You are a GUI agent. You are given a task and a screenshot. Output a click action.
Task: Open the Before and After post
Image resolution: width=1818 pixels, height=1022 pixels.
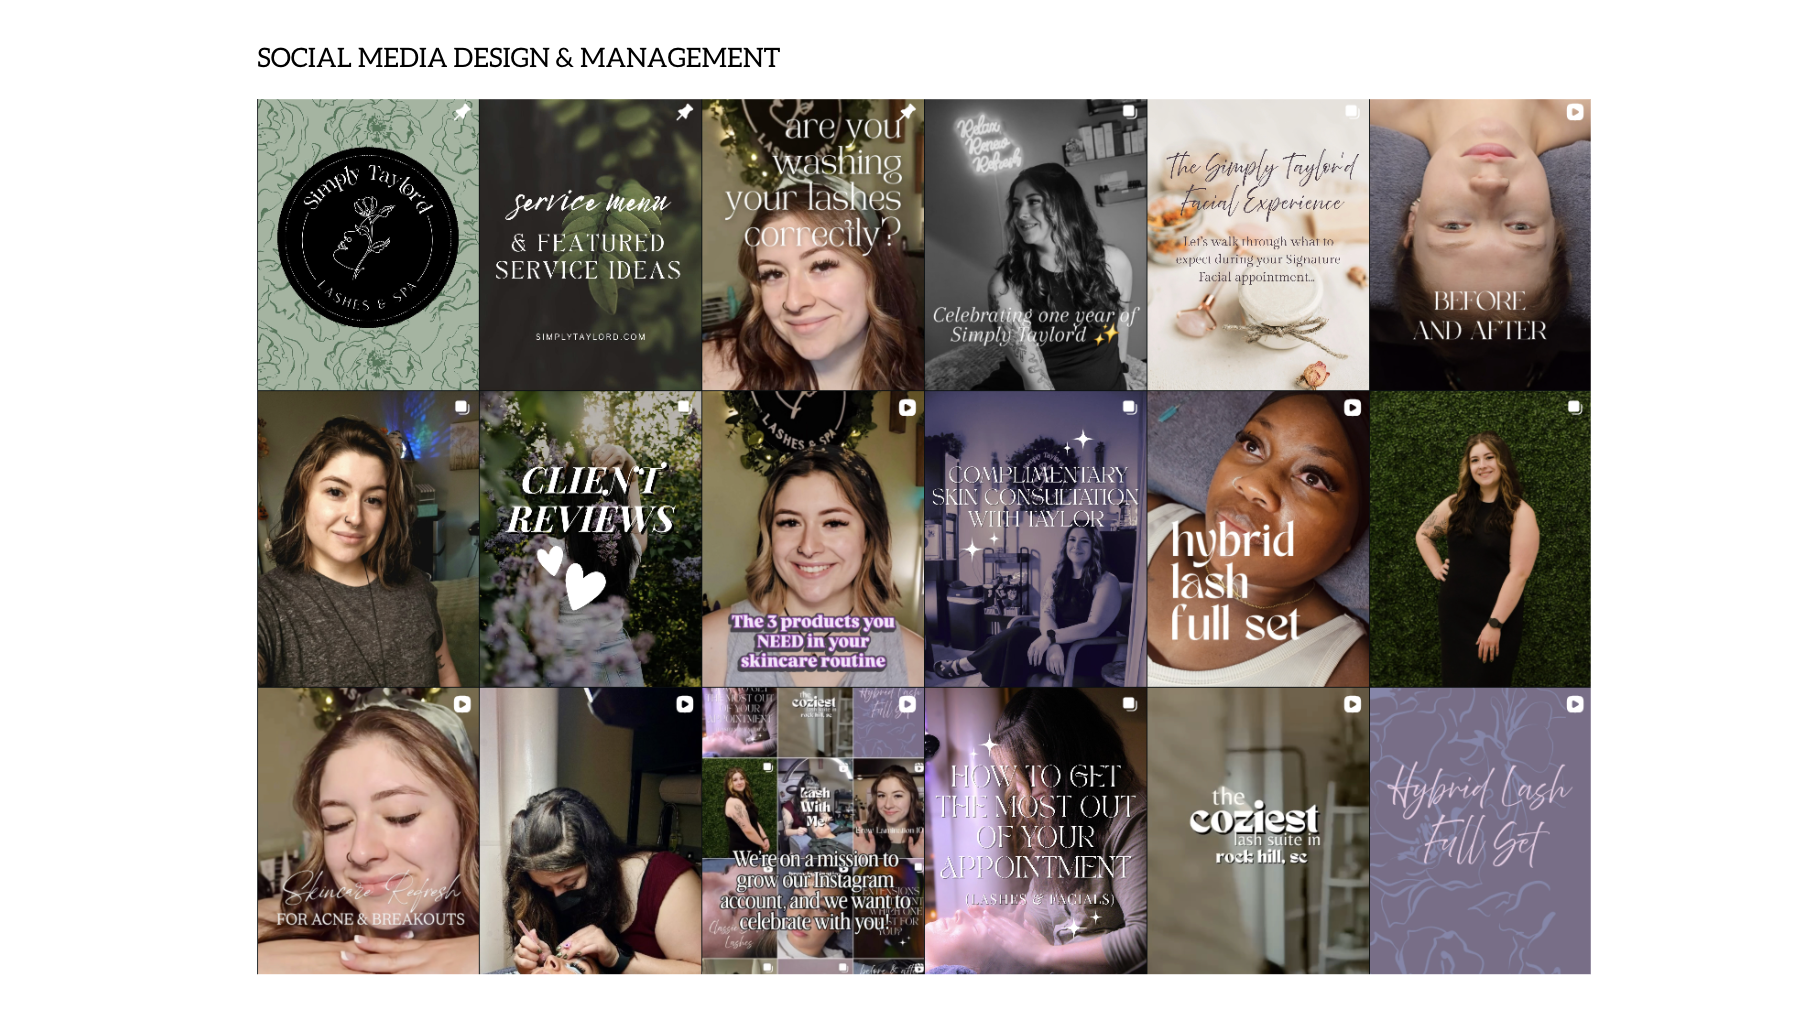(x=1480, y=244)
